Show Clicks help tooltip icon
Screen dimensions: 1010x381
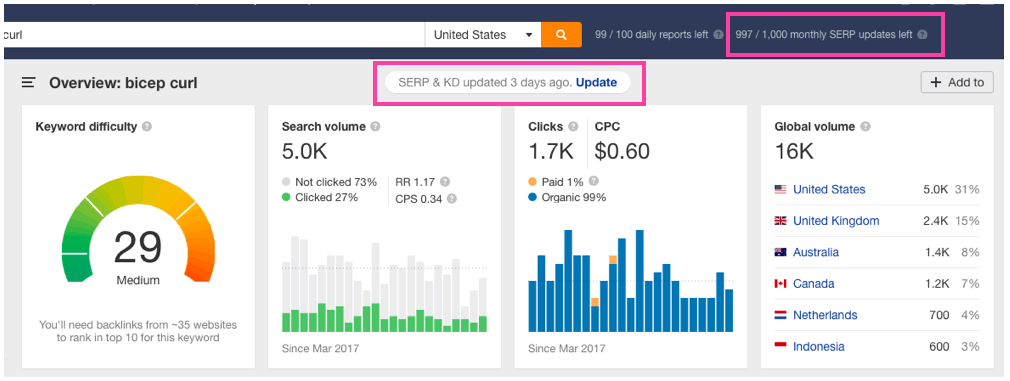[x=573, y=126]
